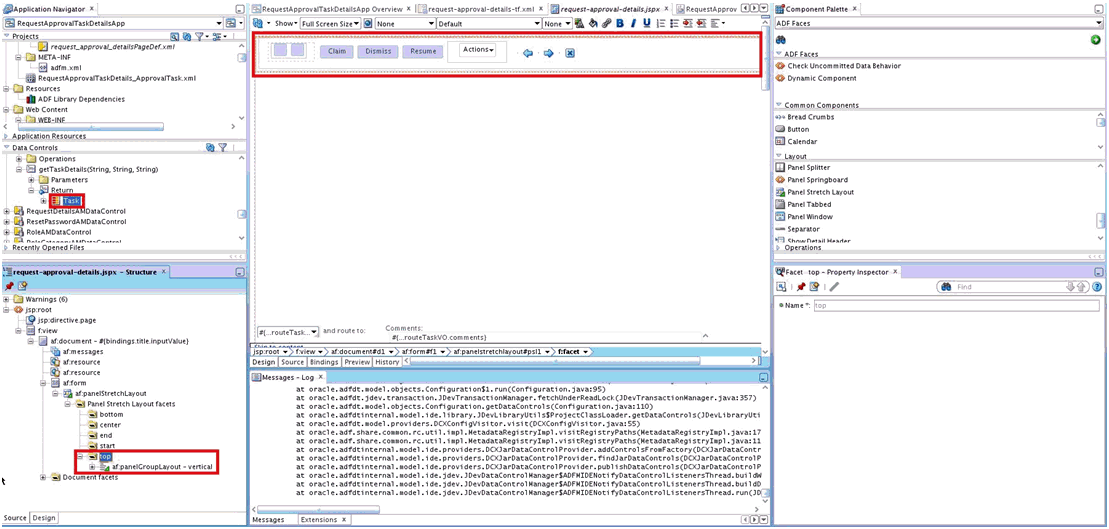Click the Dismiss button in design view
This screenshot has width=1109, height=529.
[378, 52]
